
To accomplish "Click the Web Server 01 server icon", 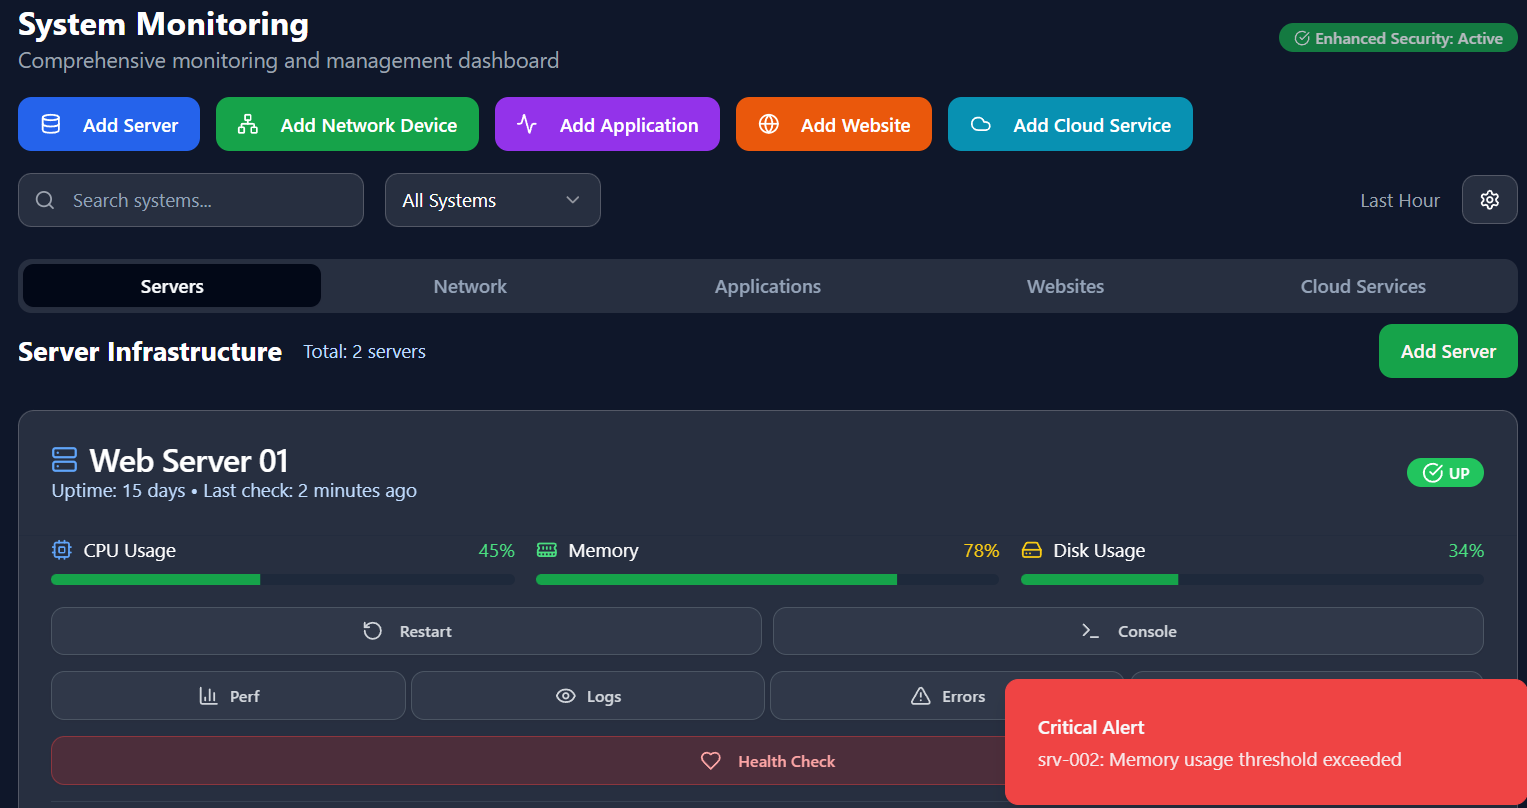I will 65,460.
